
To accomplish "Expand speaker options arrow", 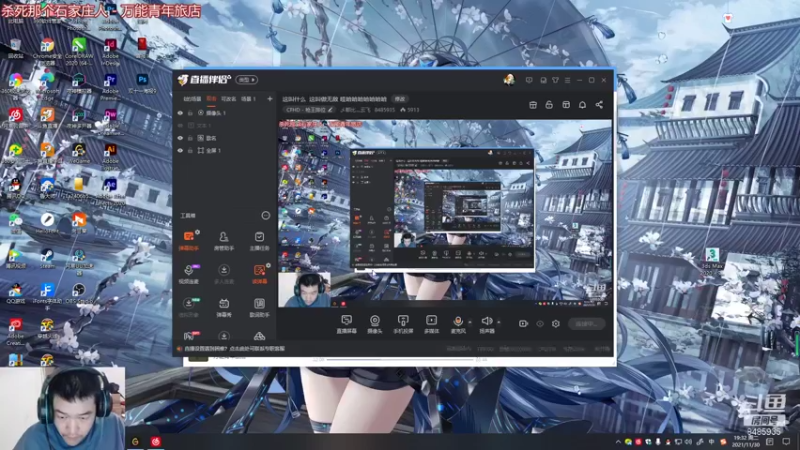I will coord(498,322).
